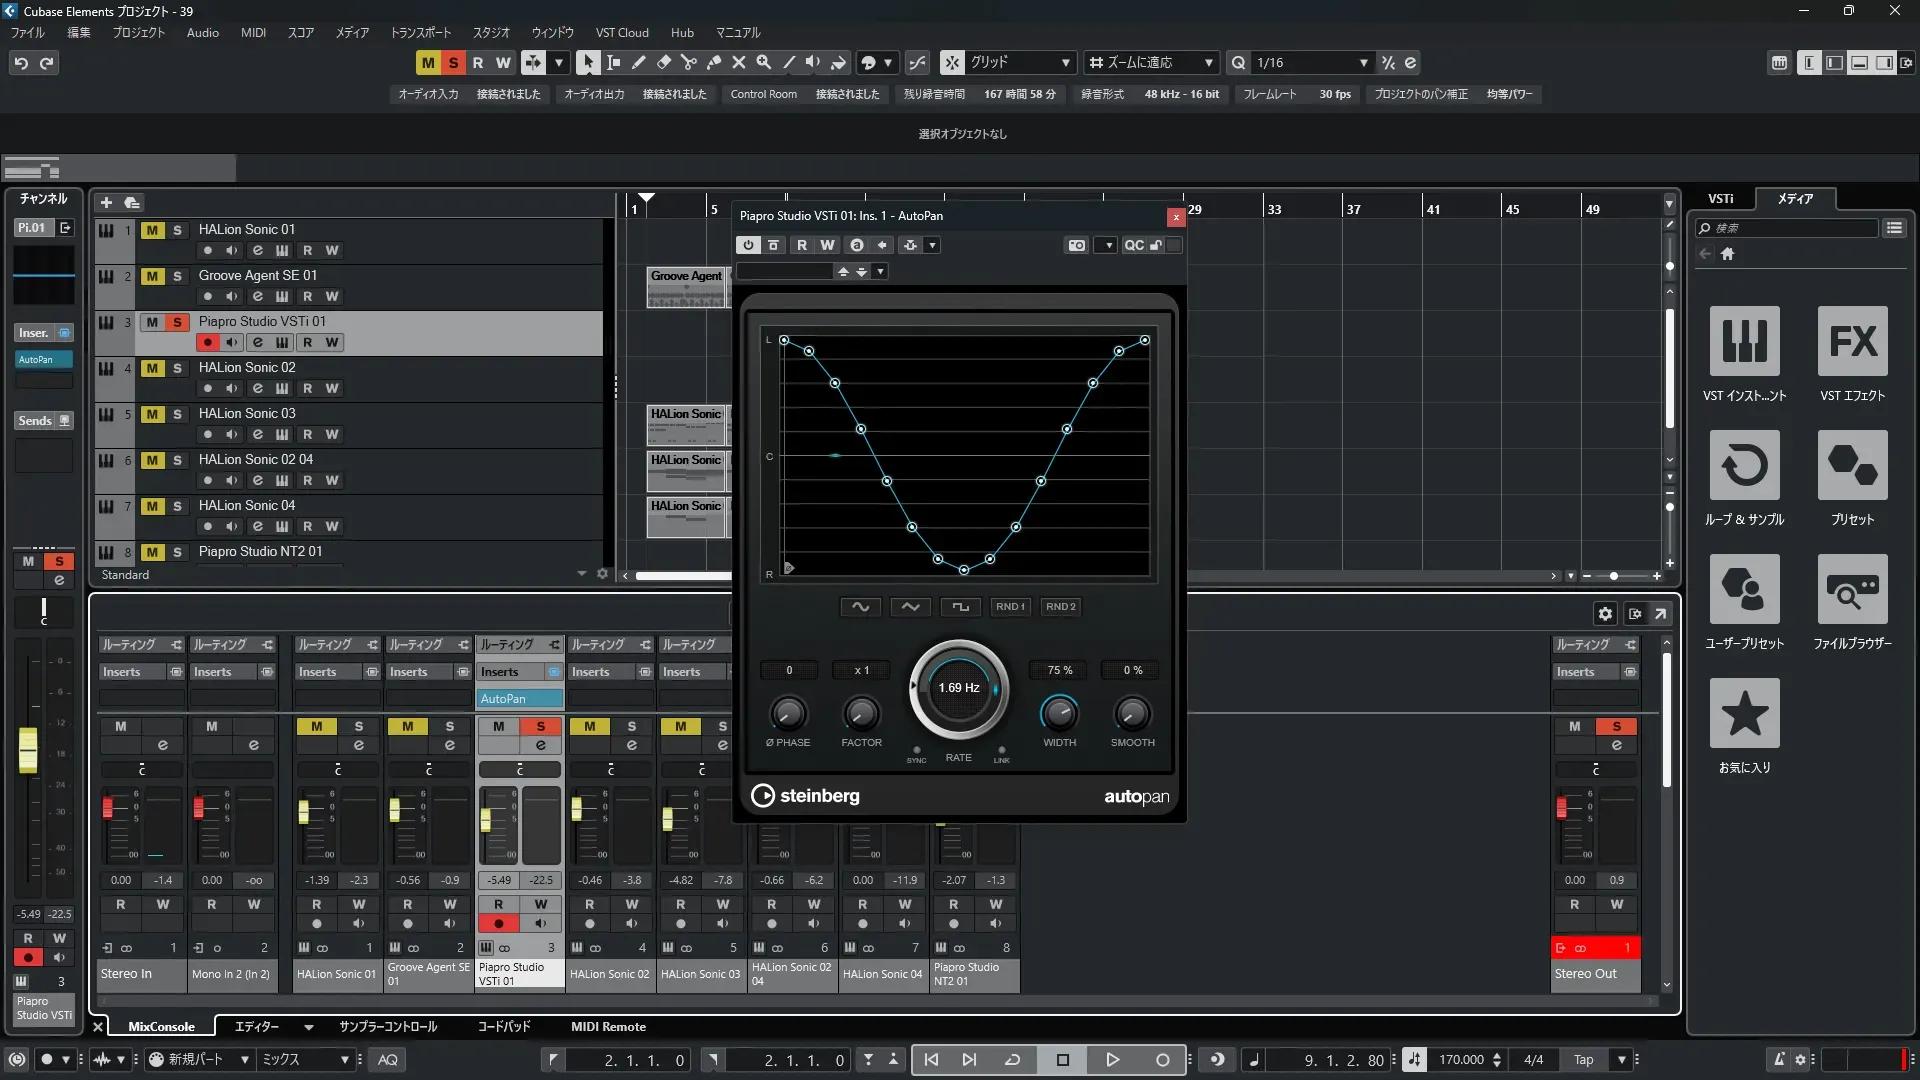This screenshot has height=1080, width=1920.
Task: Select the Zoom magnifier tool
Action: tap(764, 62)
